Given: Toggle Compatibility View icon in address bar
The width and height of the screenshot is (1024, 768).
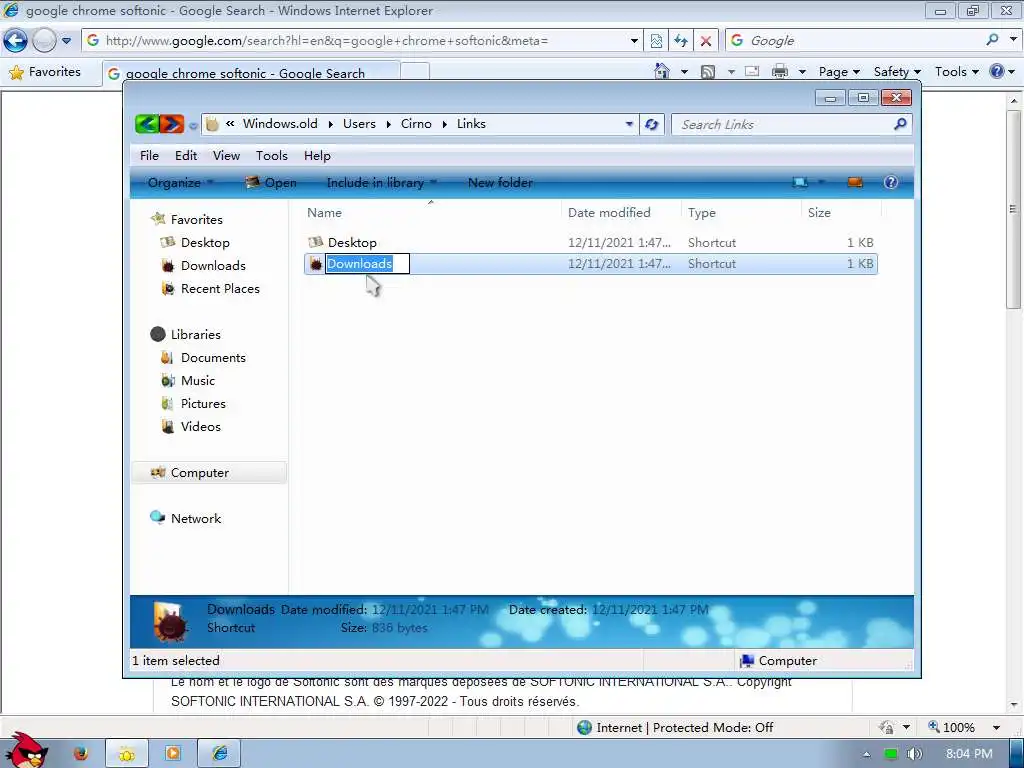Looking at the screenshot, I should 656,40.
